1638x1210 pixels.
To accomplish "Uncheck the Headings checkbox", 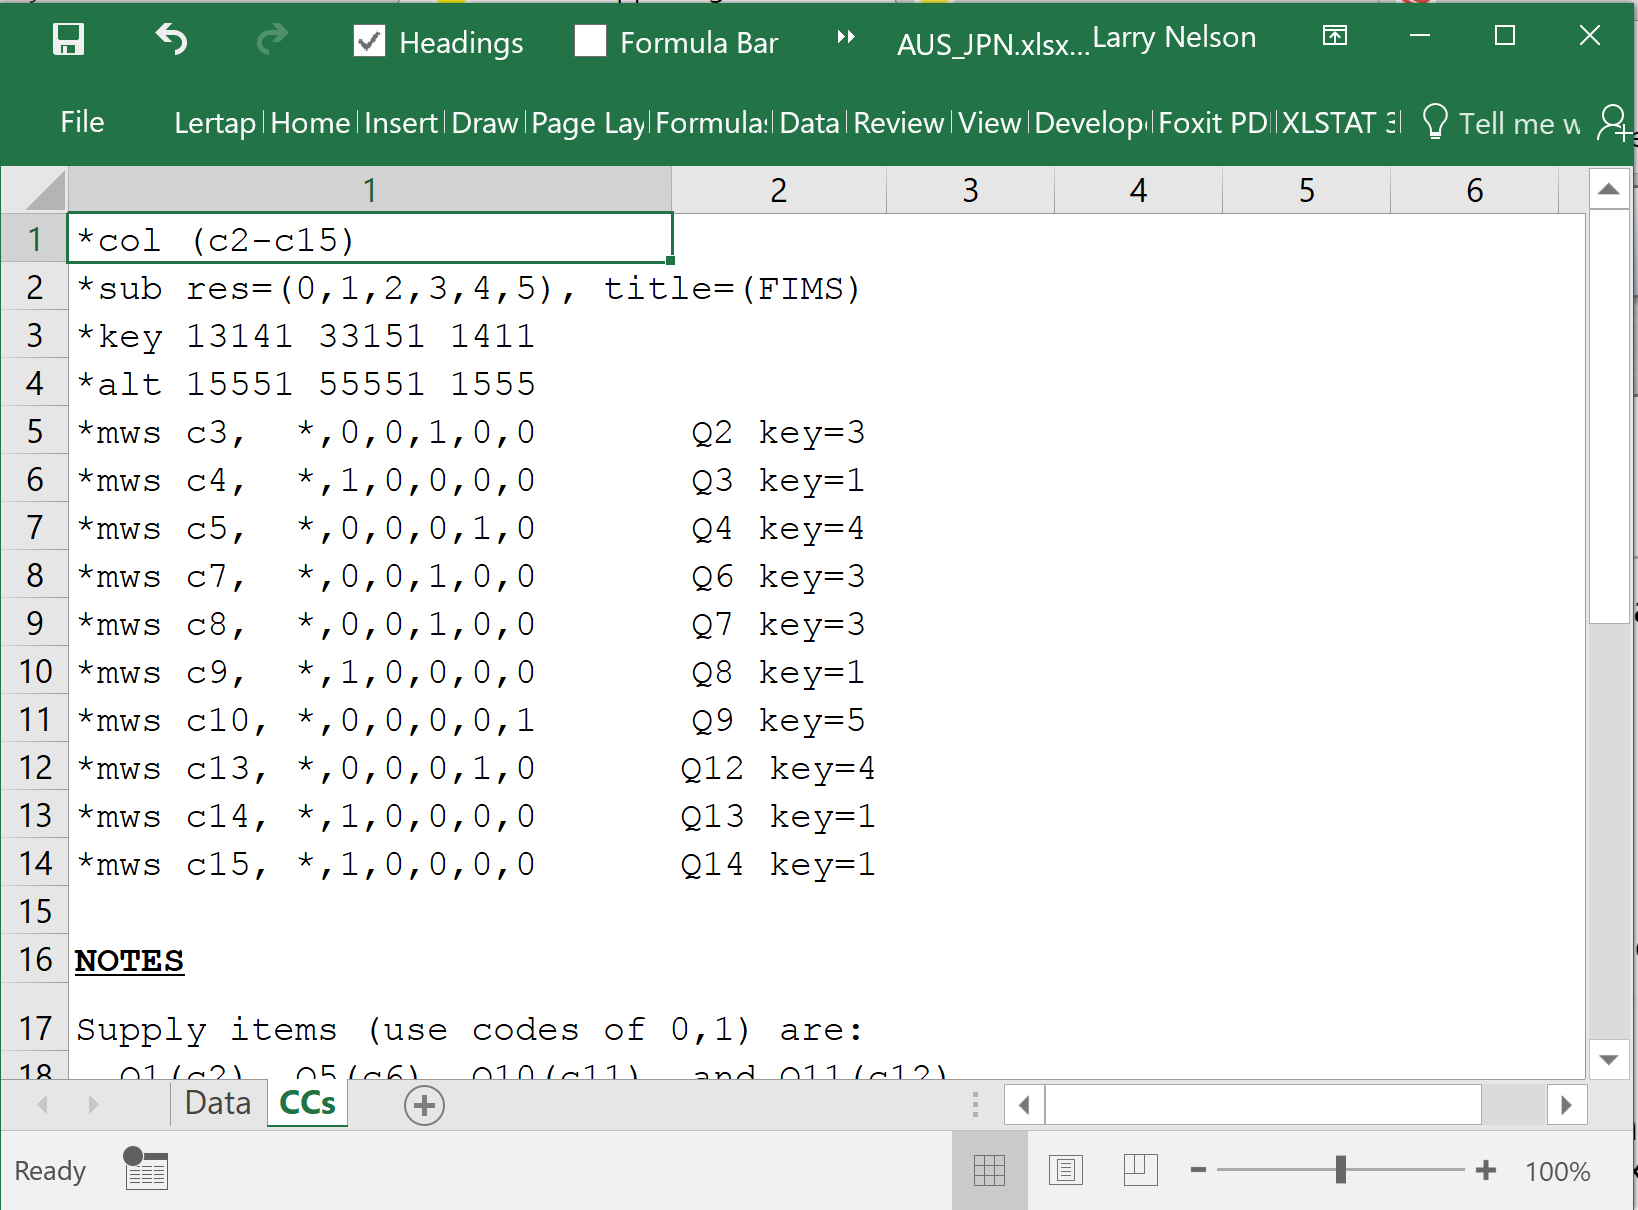I will (370, 42).
